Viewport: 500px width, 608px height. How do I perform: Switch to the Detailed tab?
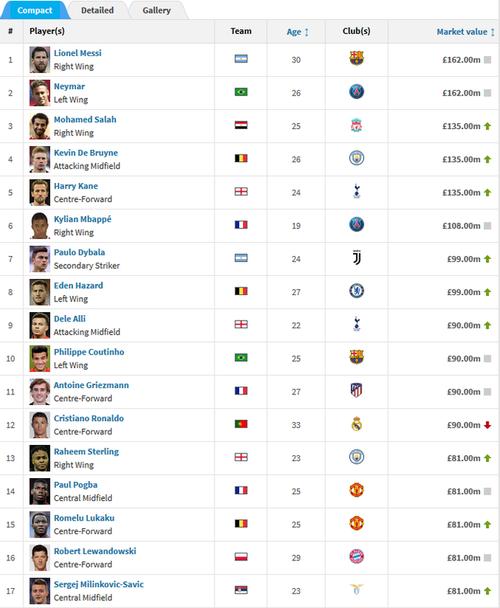pyautogui.click(x=97, y=10)
